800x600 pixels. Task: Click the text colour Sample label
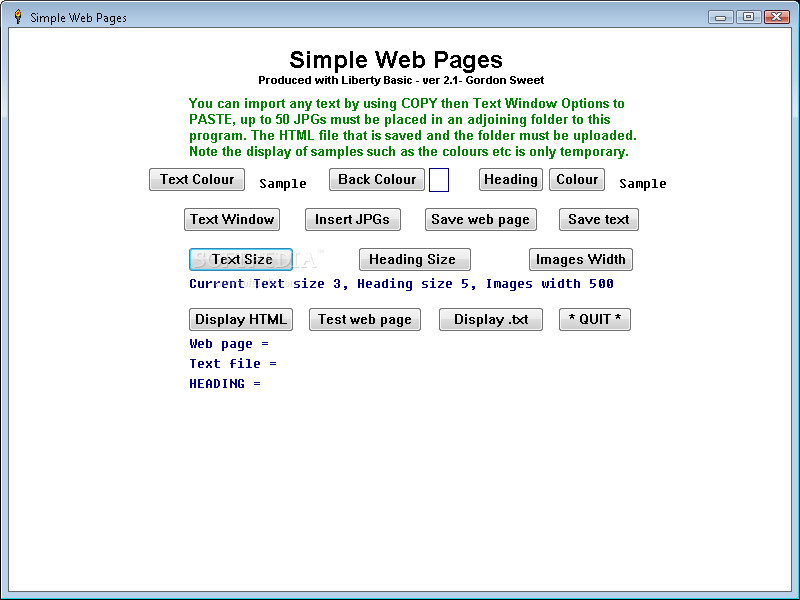click(x=283, y=184)
